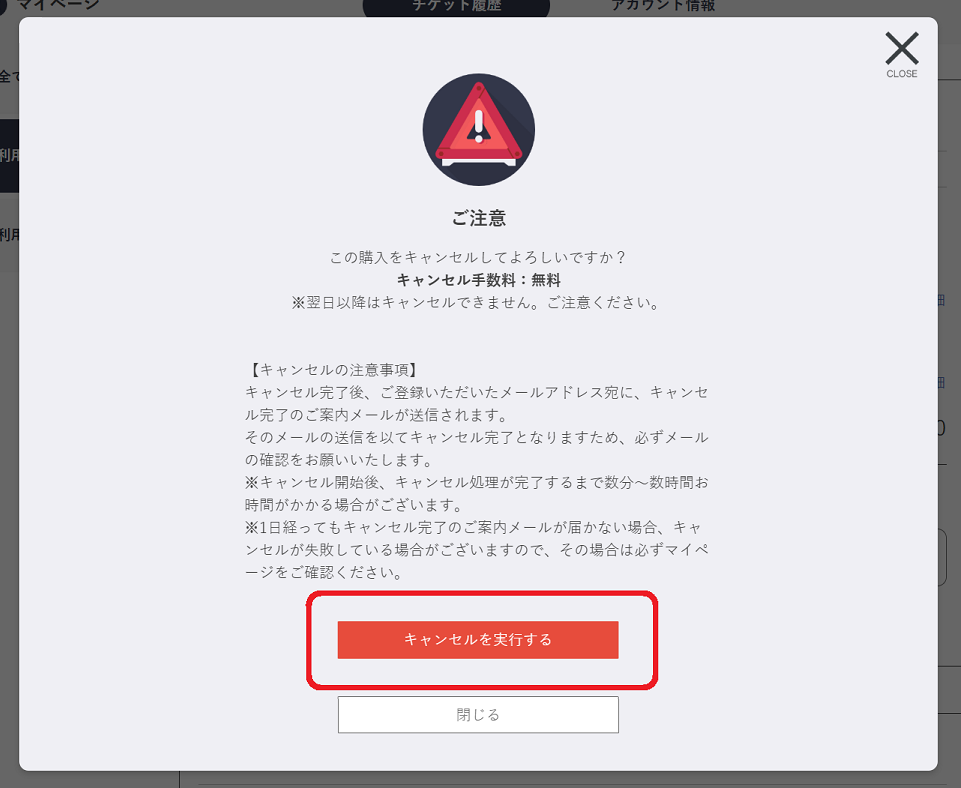Select the マイページ title at top left
The width and height of the screenshot is (961, 788).
tap(58, 5)
